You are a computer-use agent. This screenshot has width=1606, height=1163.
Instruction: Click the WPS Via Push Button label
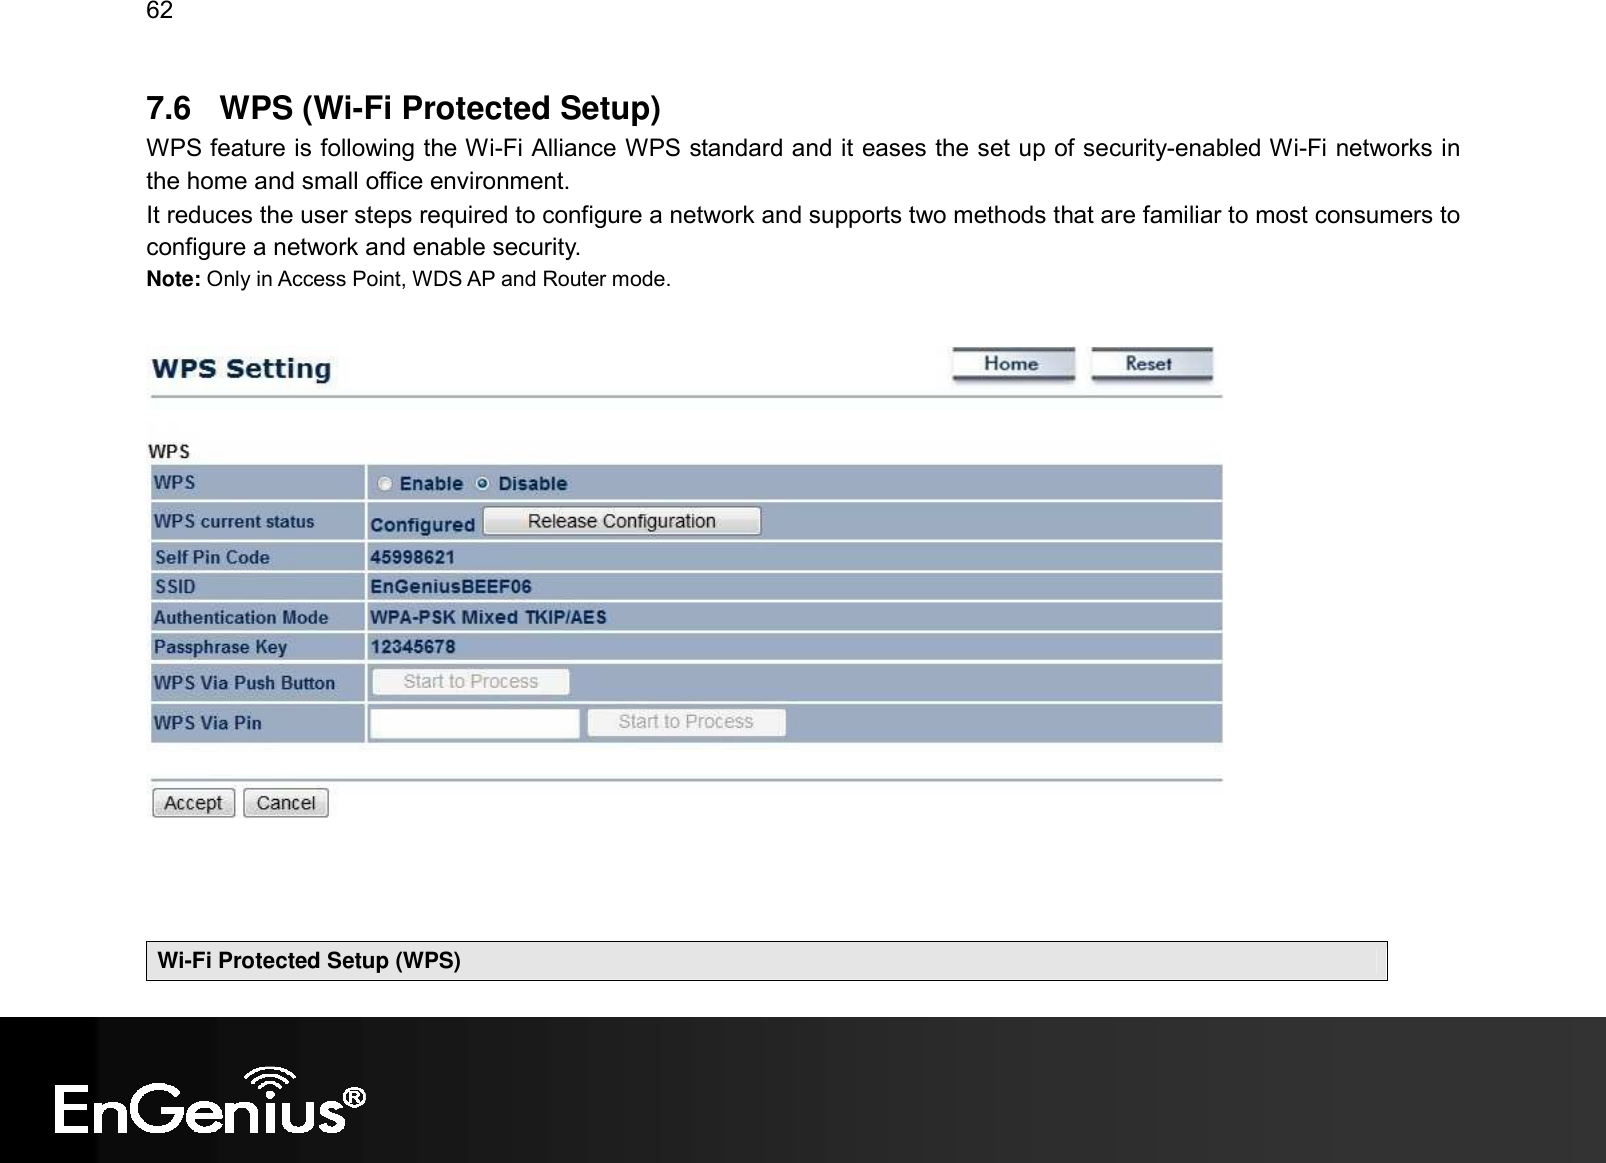point(244,683)
